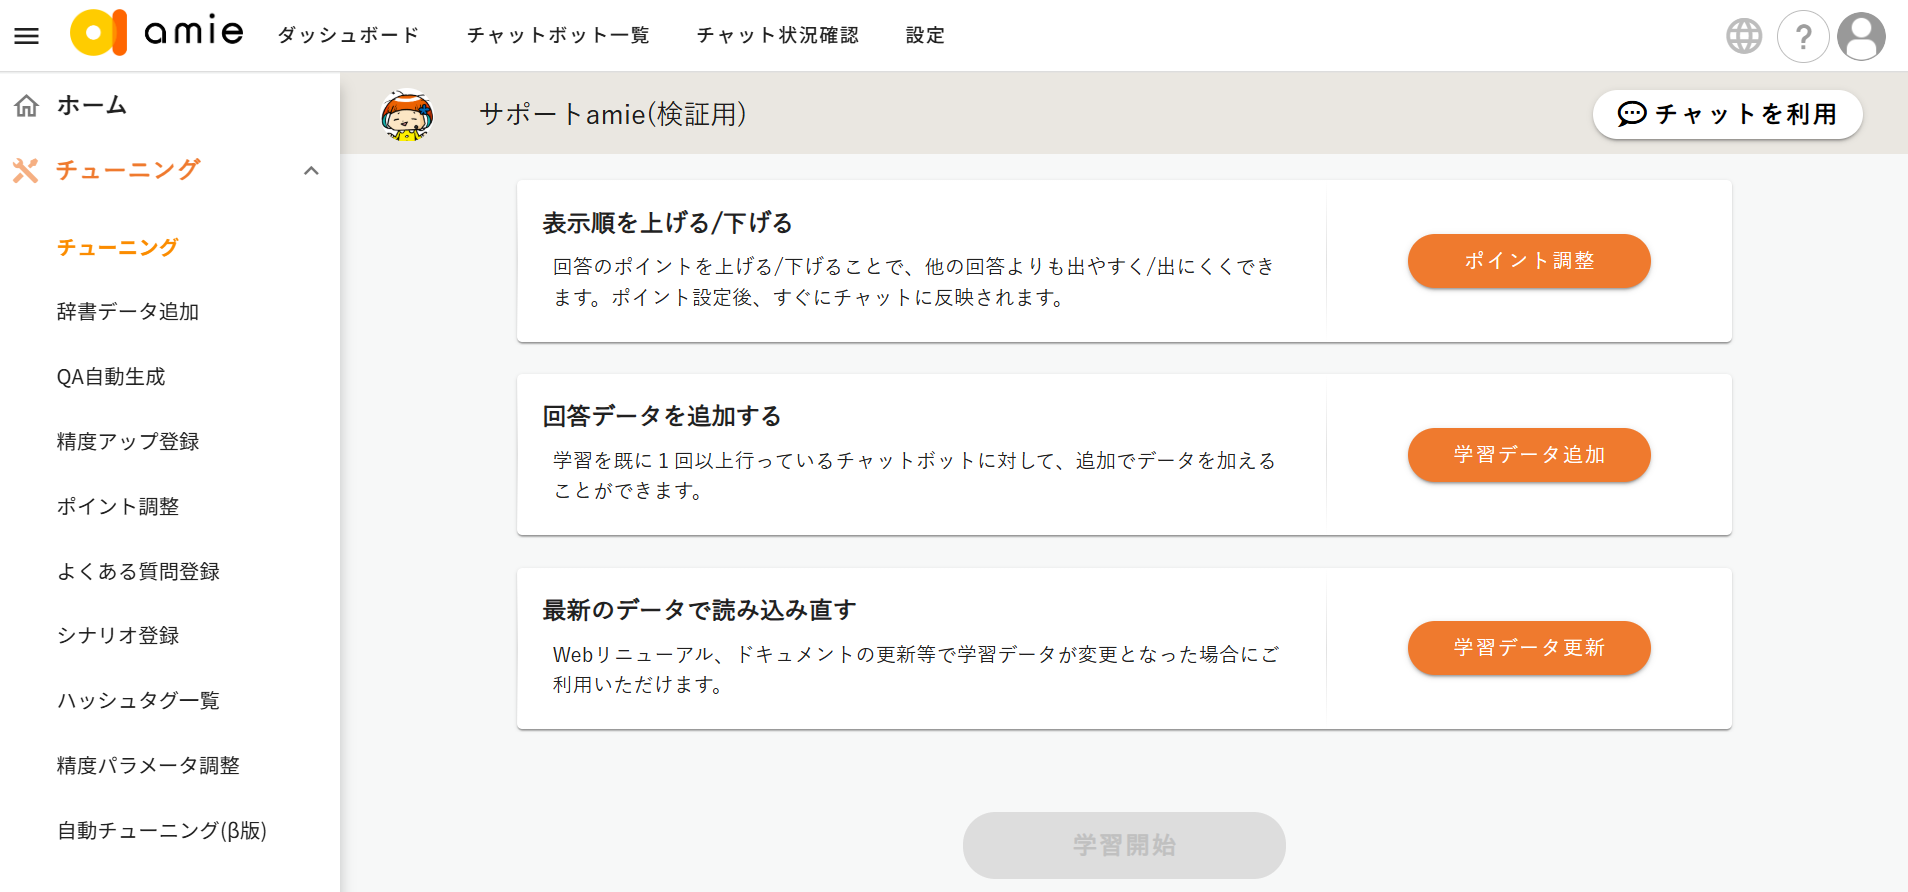Open the hamburger menu icon
The width and height of the screenshot is (1908, 892).
pyautogui.click(x=27, y=36)
